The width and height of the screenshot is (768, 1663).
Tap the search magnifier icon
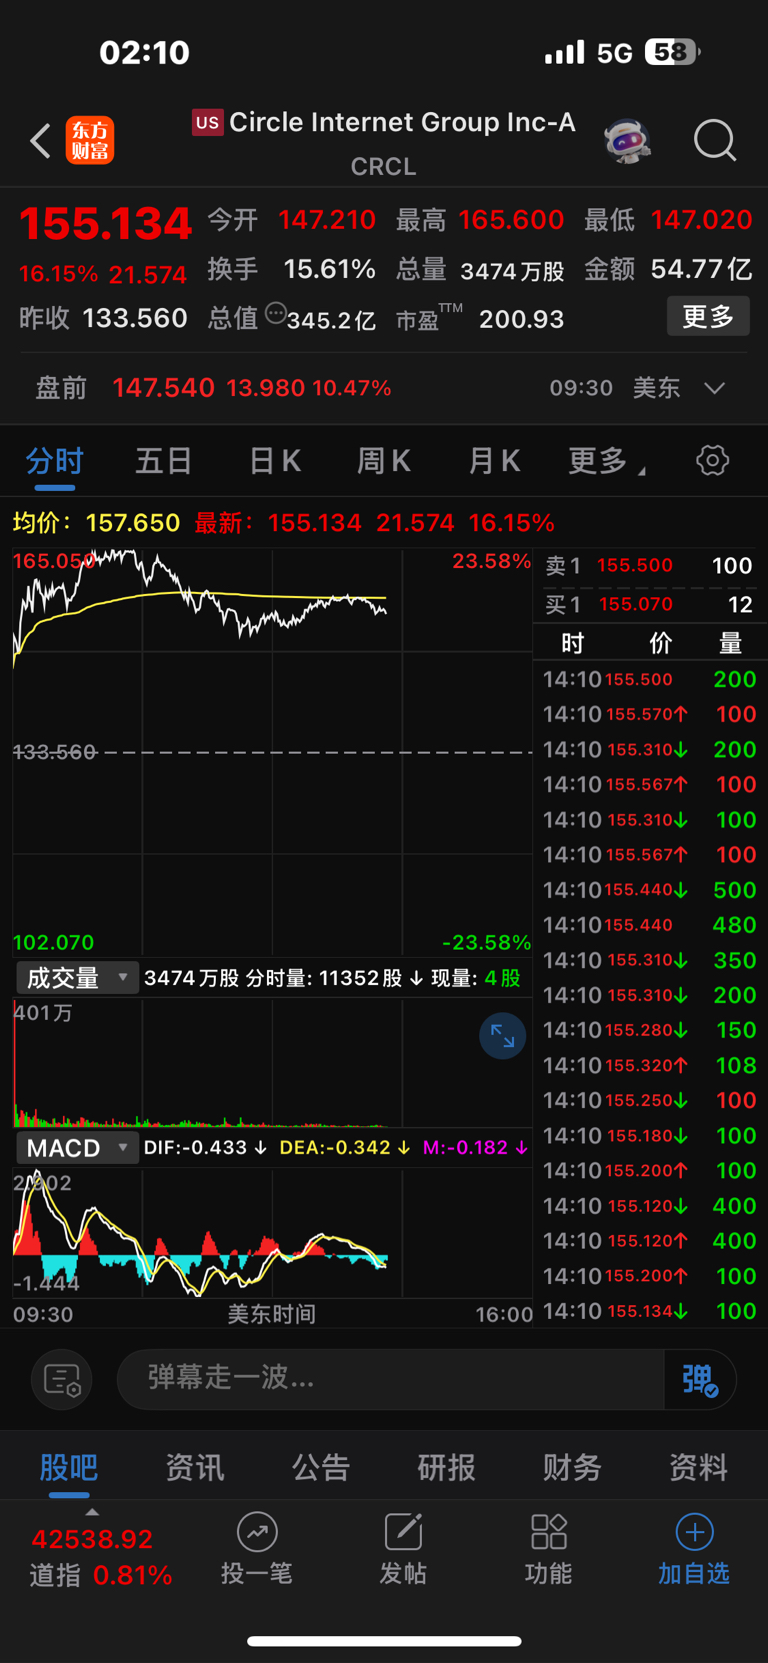coord(715,141)
